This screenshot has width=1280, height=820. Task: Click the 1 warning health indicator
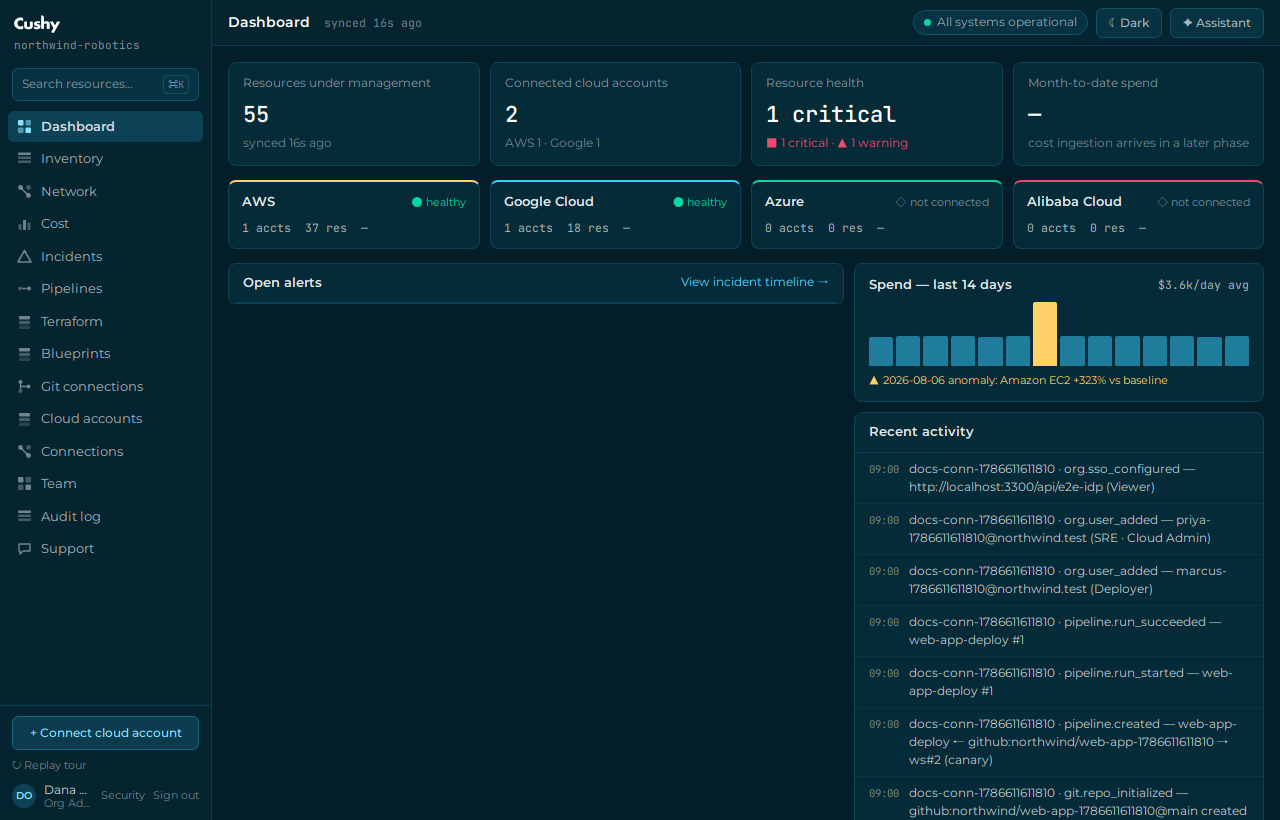(x=873, y=143)
